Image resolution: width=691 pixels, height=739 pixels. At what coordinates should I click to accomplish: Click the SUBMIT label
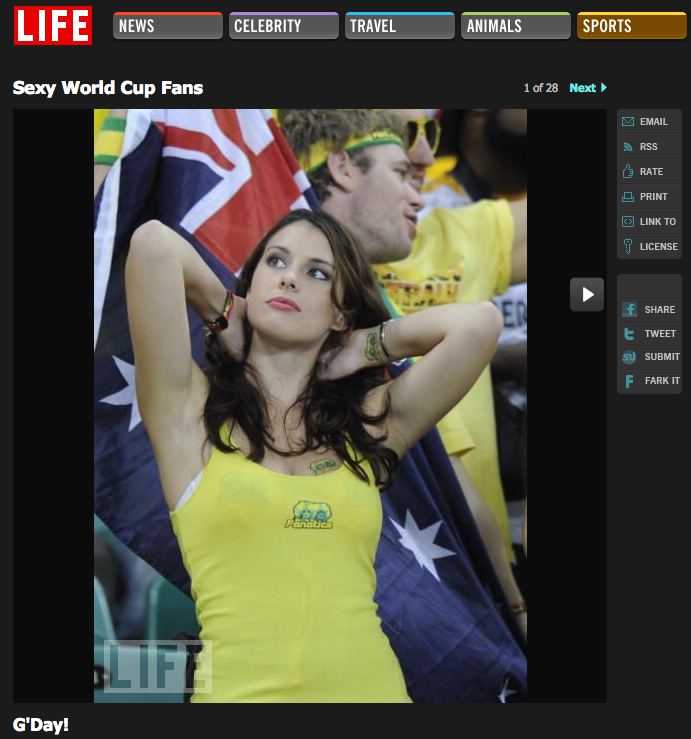click(x=662, y=357)
